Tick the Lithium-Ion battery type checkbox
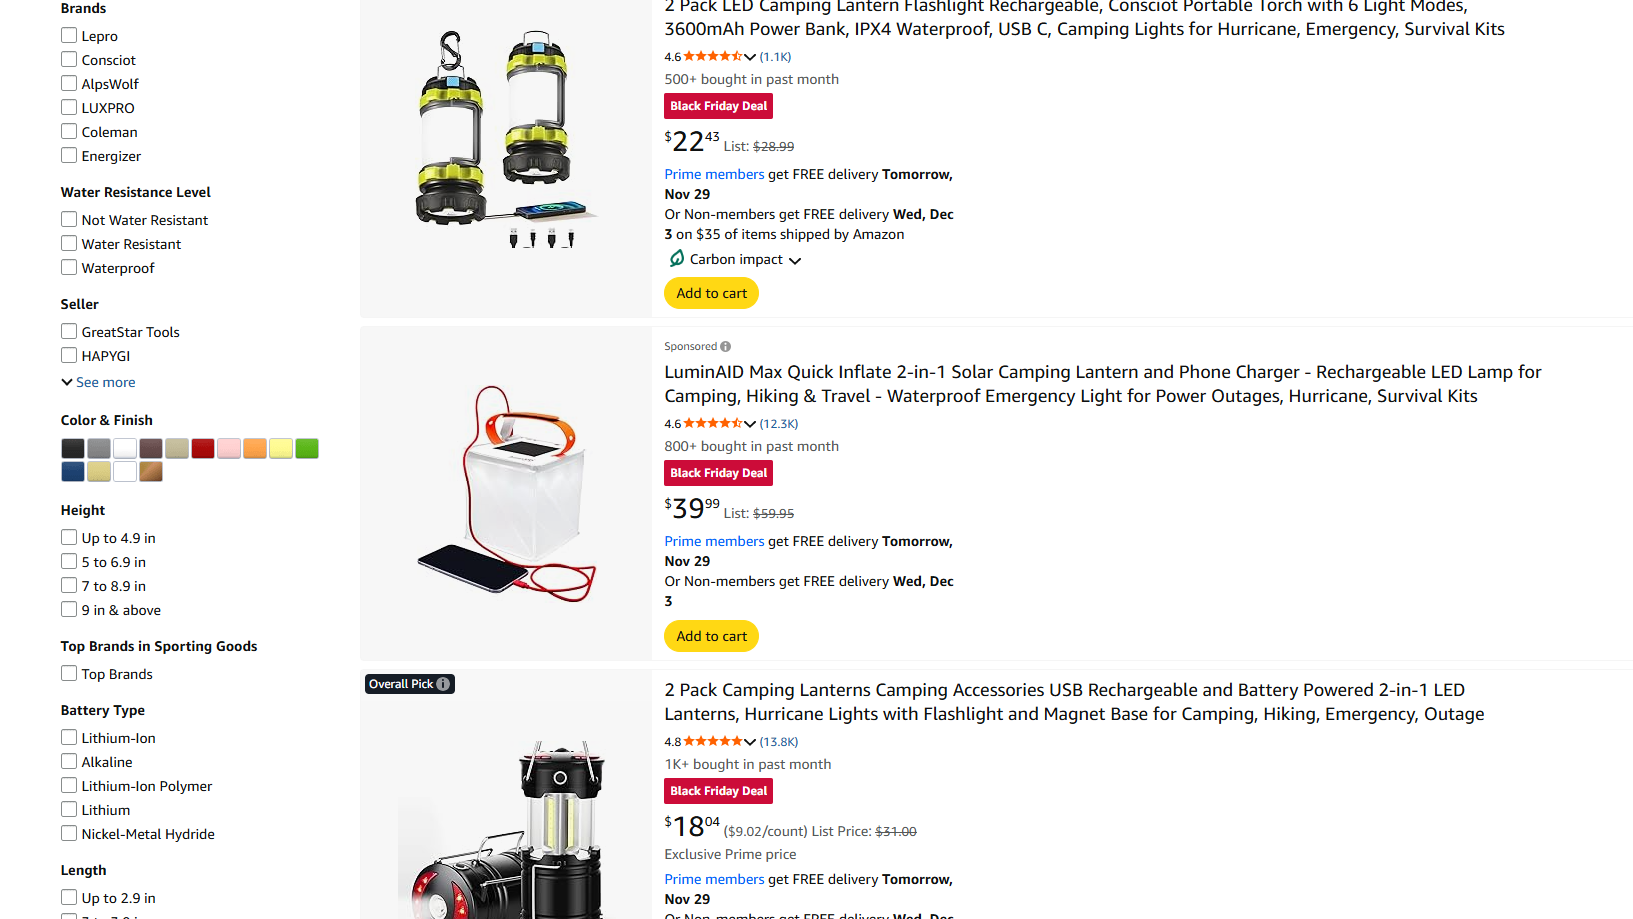The image size is (1633, 919). coord(69,737)
